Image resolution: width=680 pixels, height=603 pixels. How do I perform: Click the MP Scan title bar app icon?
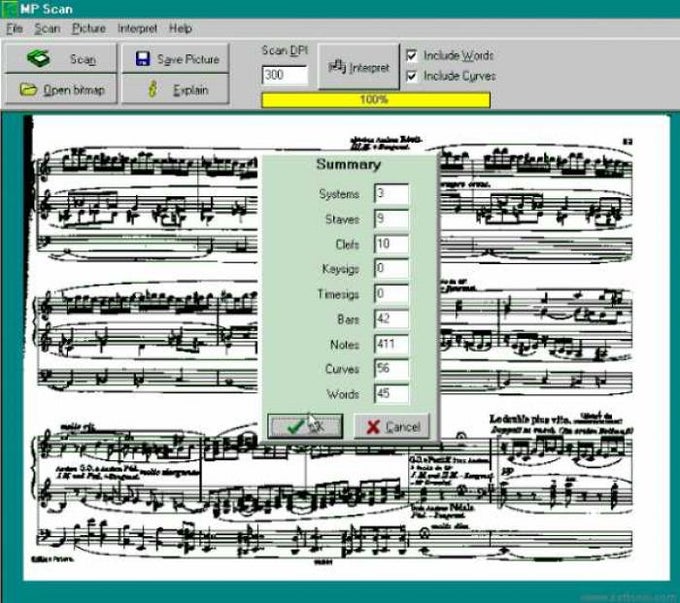9,9
